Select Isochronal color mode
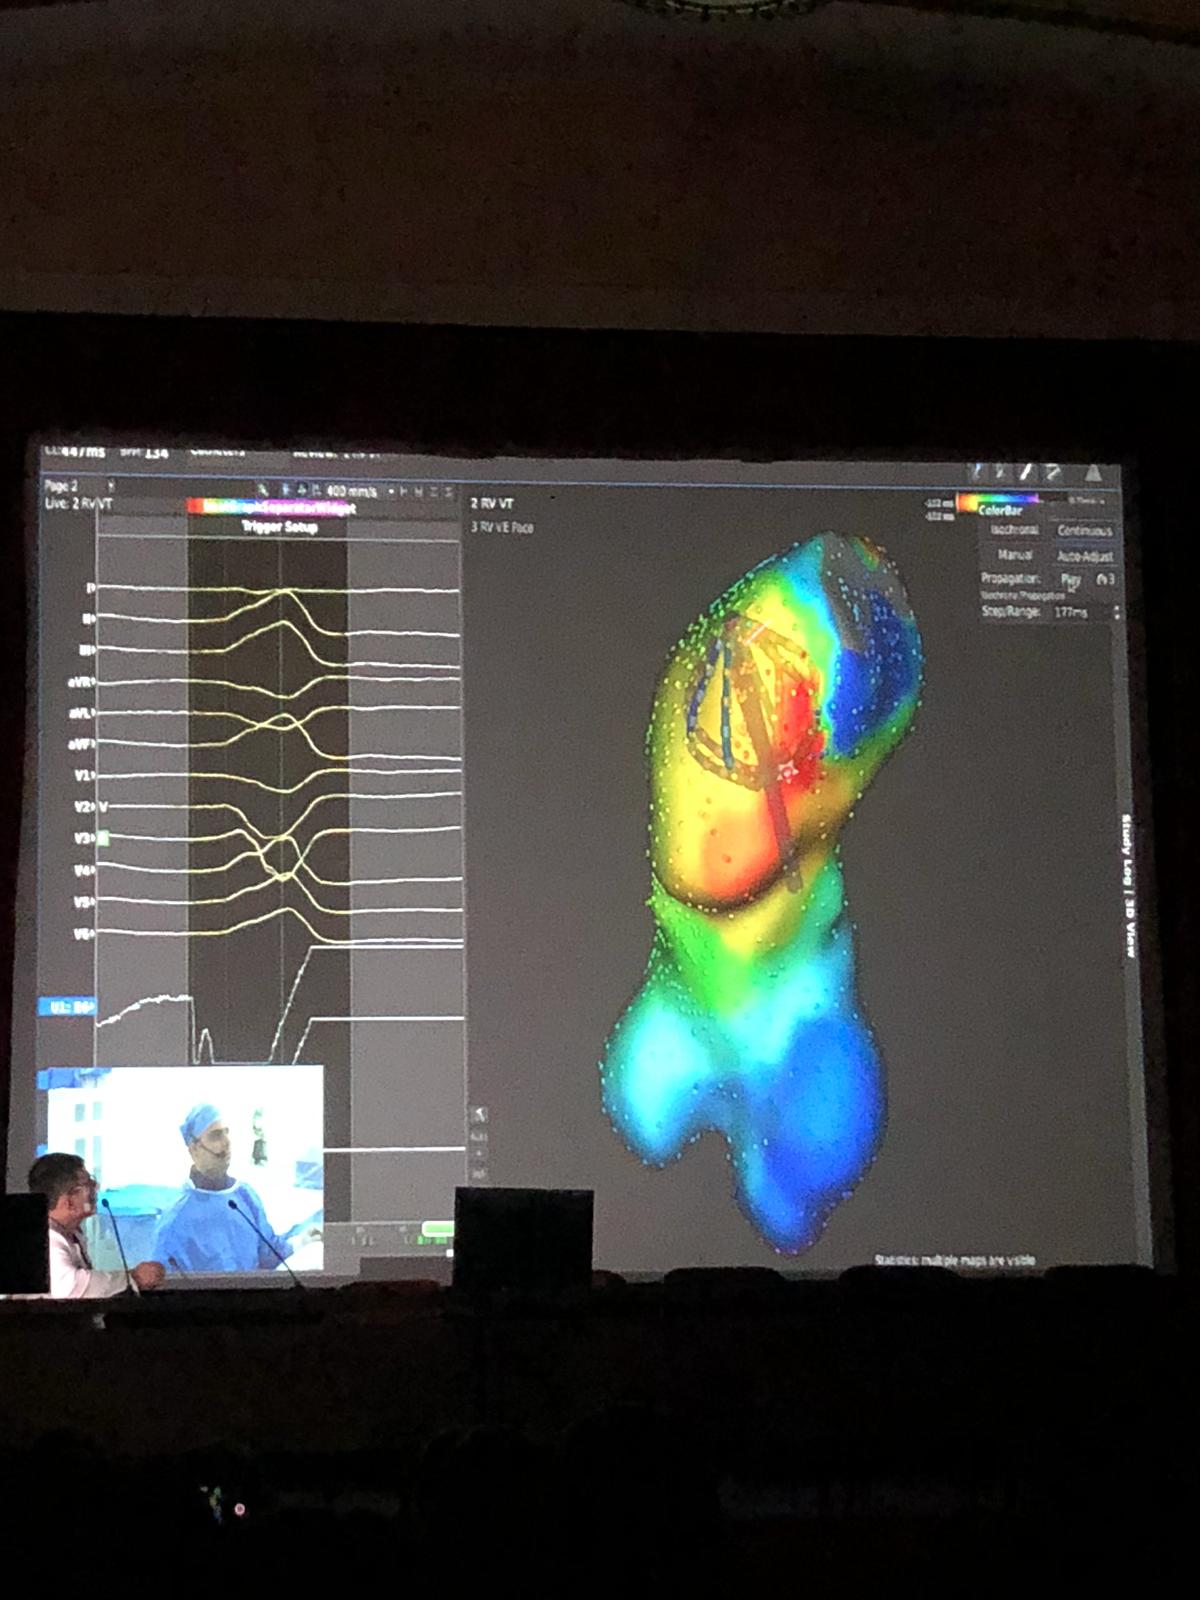This screenshot has height=1600, width=1200. click(1014, 530)
